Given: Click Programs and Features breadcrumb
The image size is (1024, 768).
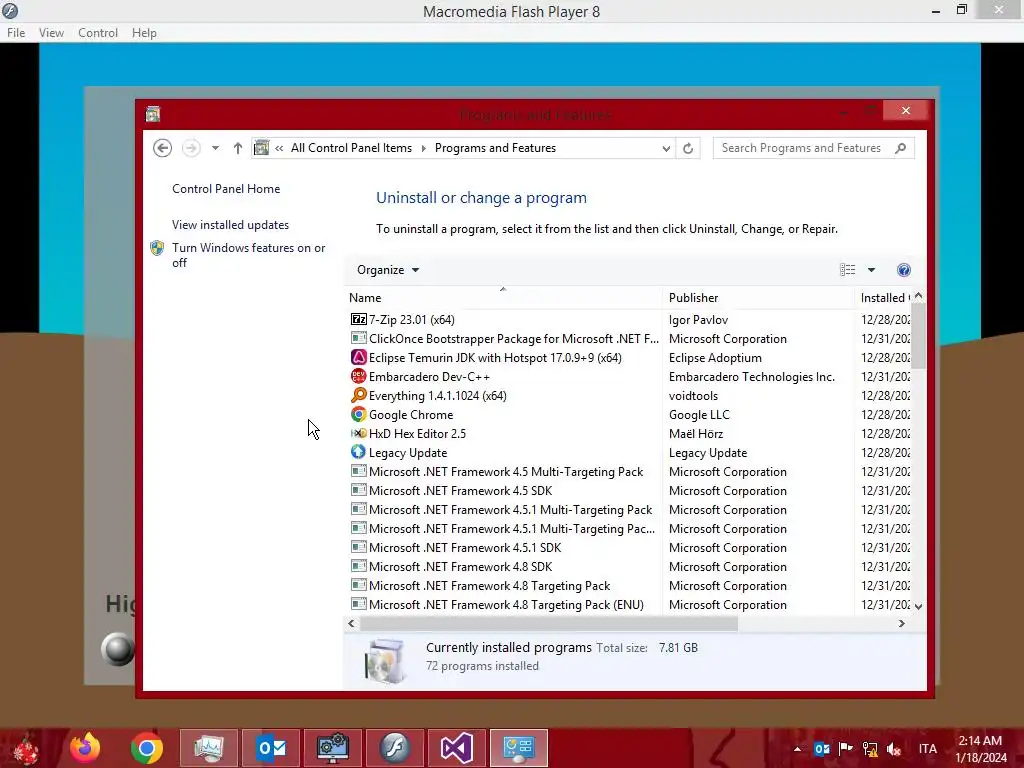Looking at the screenshot, I should pyautogui.click(x=495, y=148).
